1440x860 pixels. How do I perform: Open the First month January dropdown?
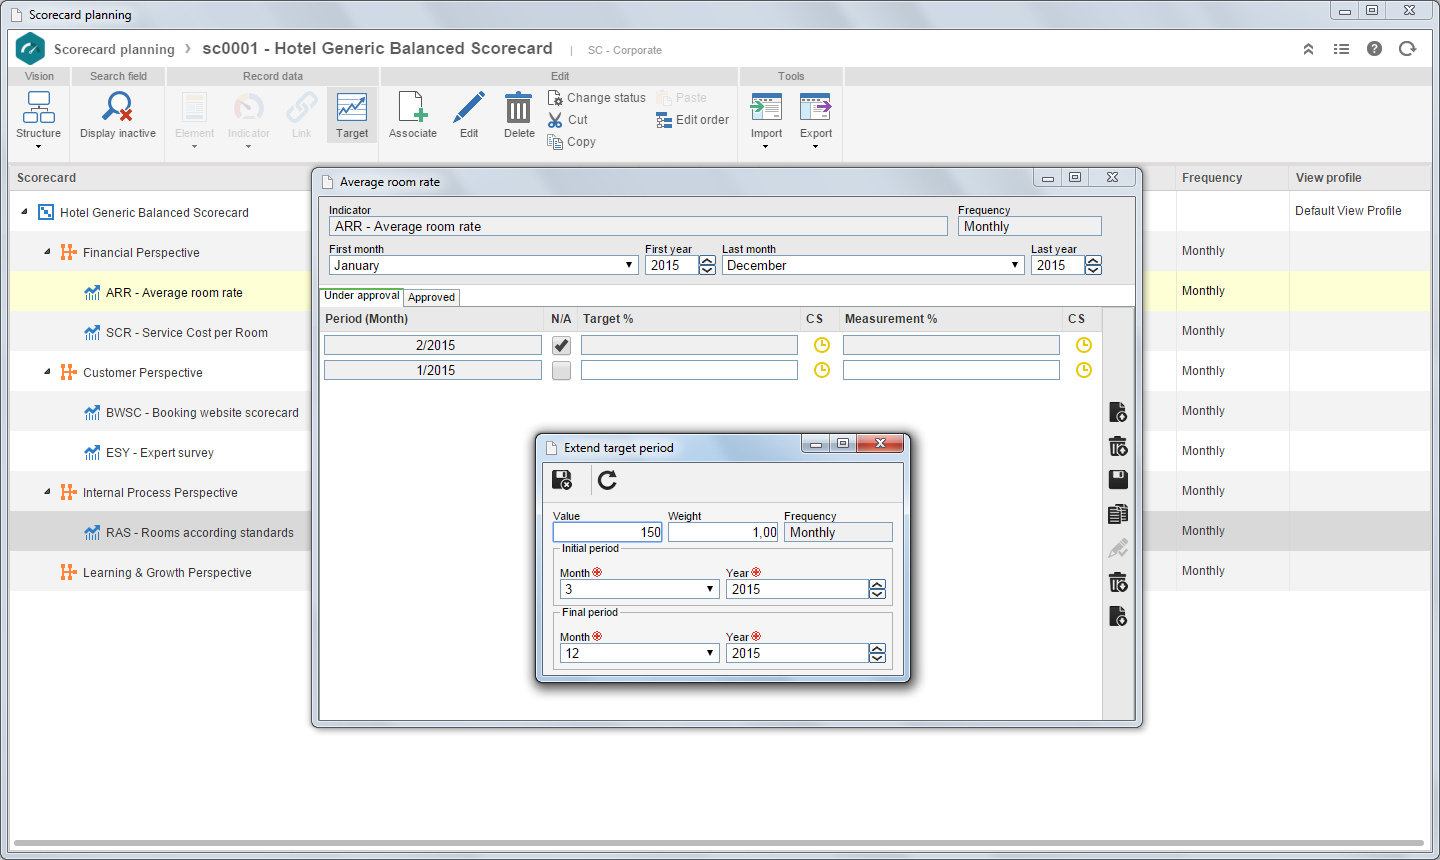coord(484,265)
